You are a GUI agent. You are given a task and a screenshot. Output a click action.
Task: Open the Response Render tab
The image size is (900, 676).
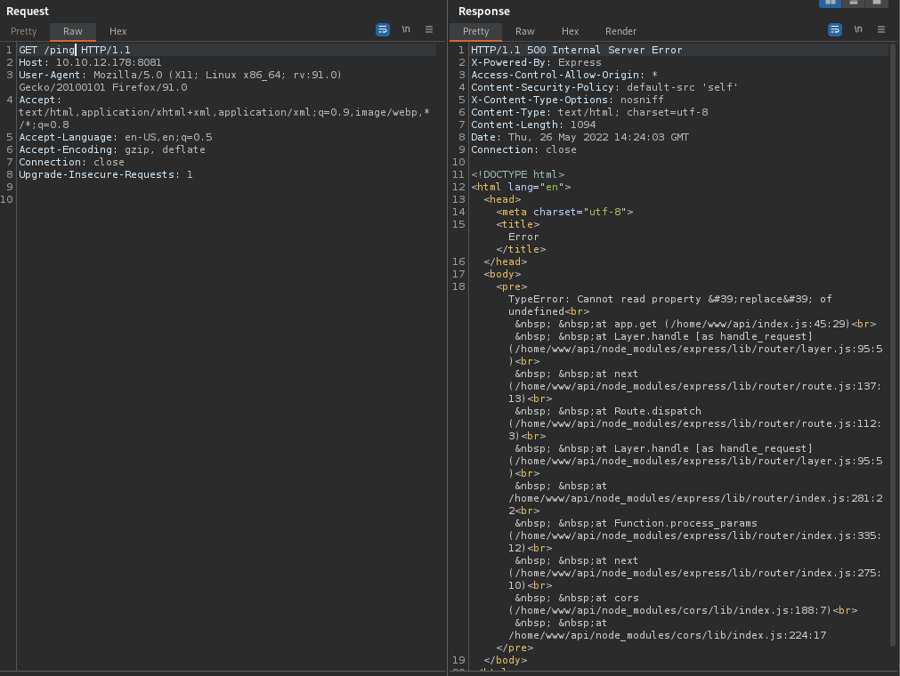click(620, 31)
